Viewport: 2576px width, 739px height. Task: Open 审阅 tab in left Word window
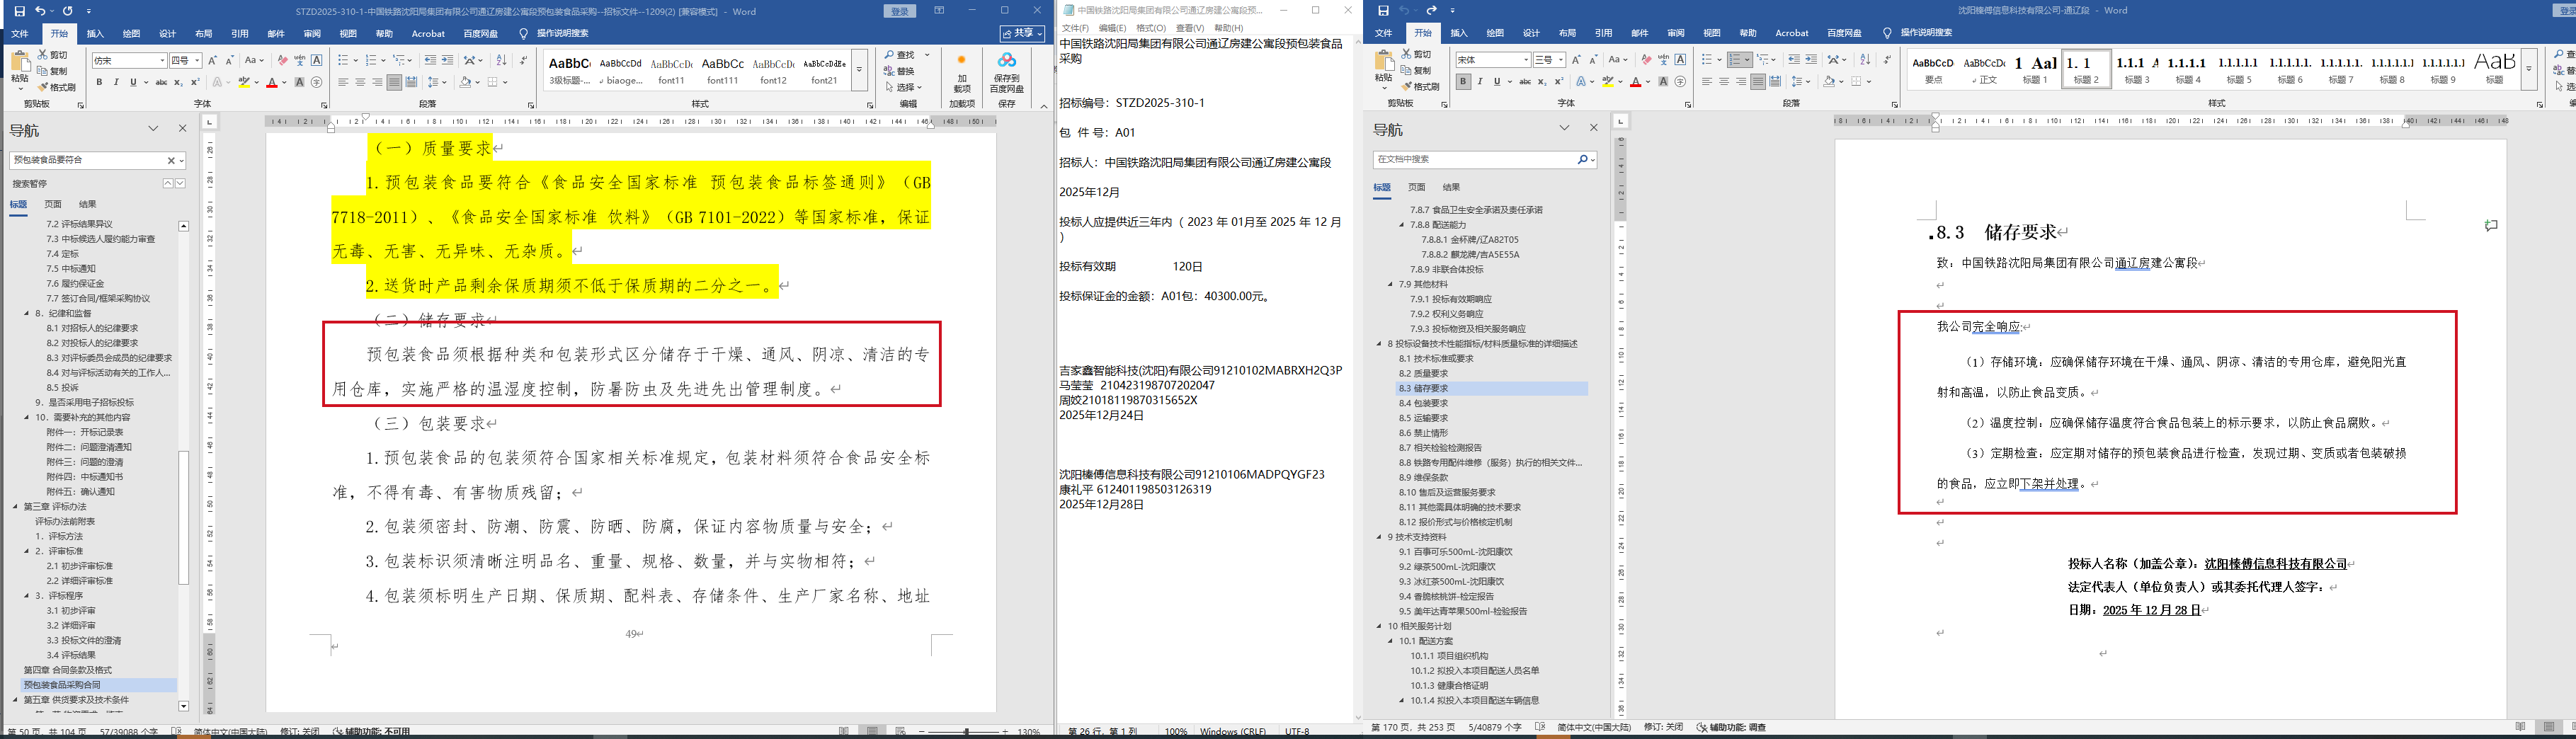click(312, 34)
